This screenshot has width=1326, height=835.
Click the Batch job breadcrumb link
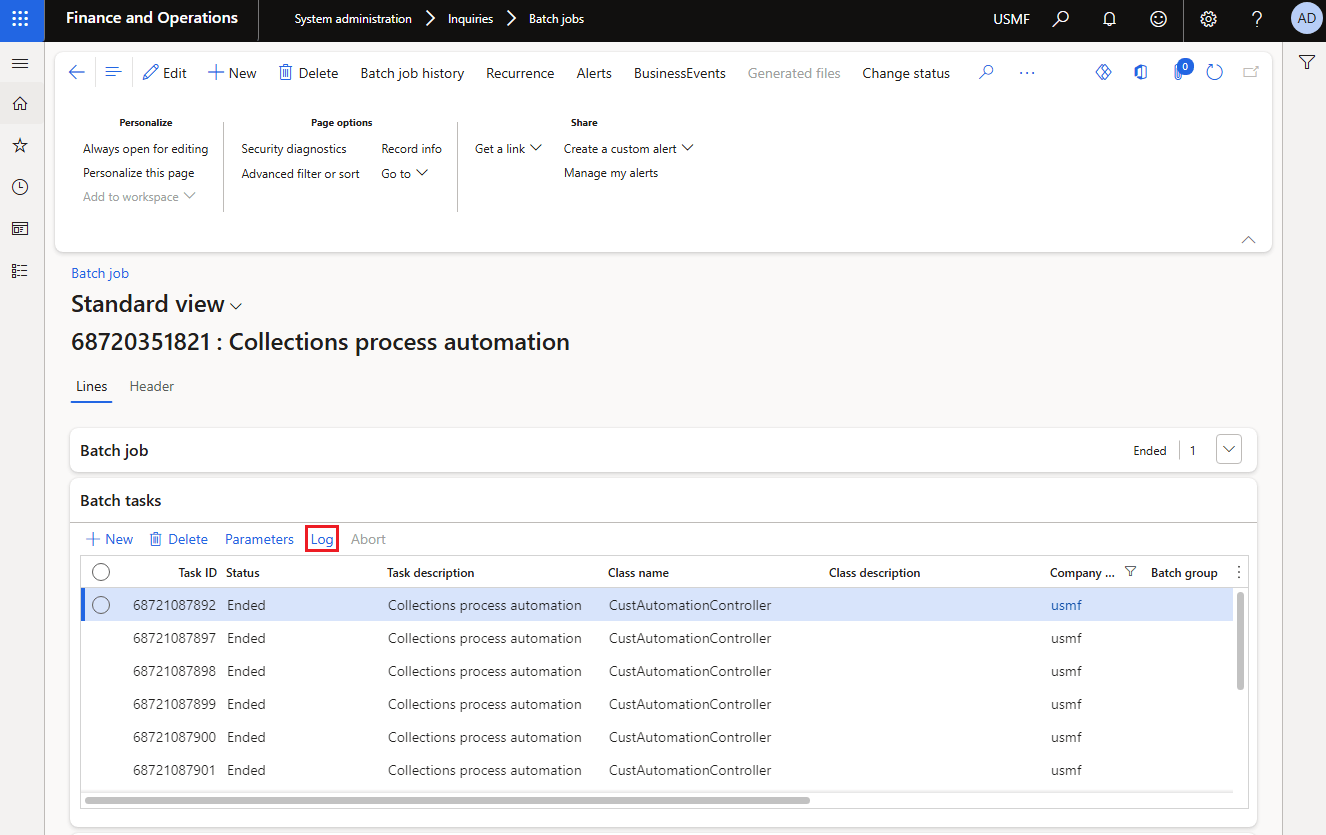point(100,273)
